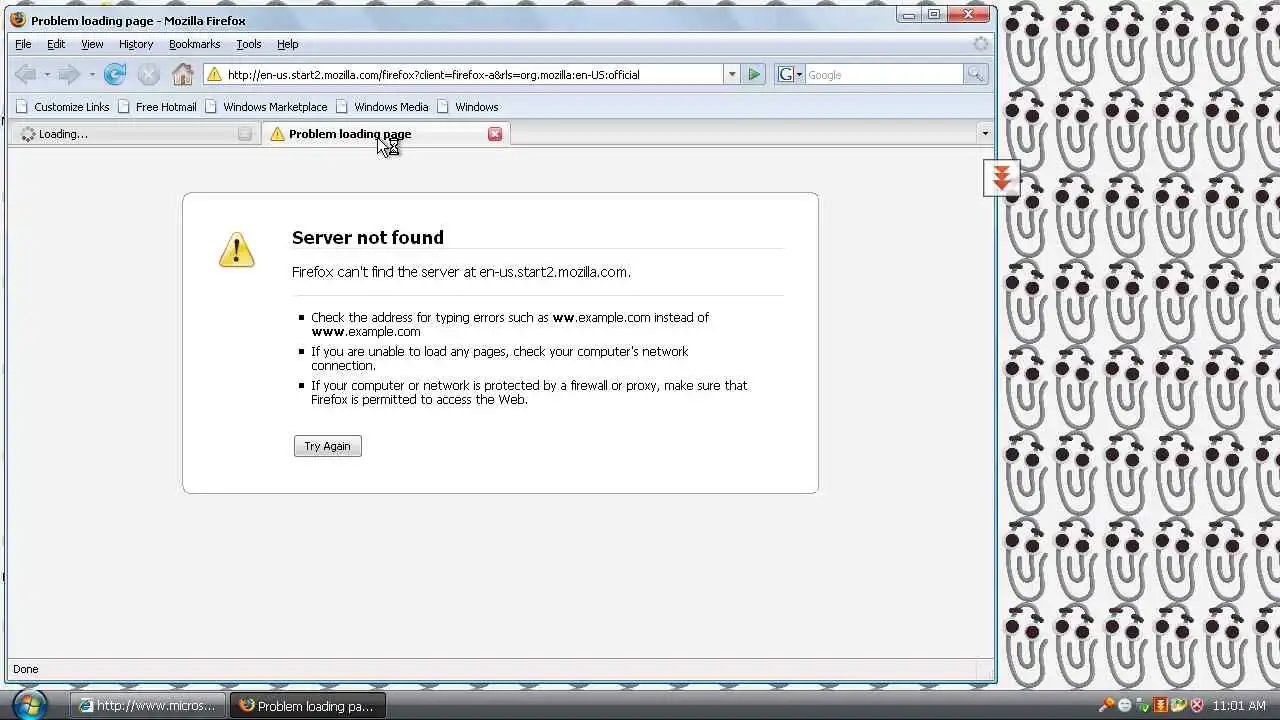Click the Stop loading button
This screenshot has width=1280, height=720.
pos(148,74)
